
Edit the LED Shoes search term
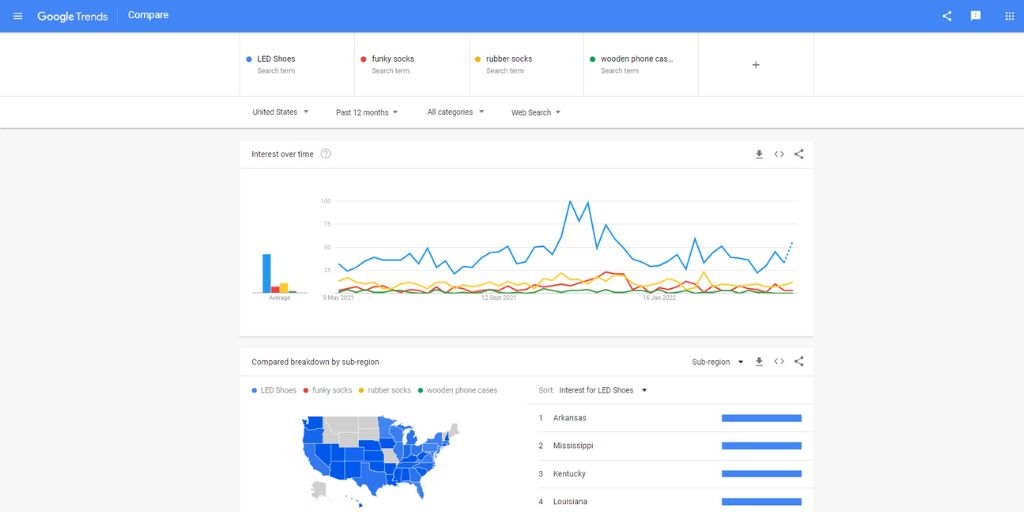tap(297, 65)
